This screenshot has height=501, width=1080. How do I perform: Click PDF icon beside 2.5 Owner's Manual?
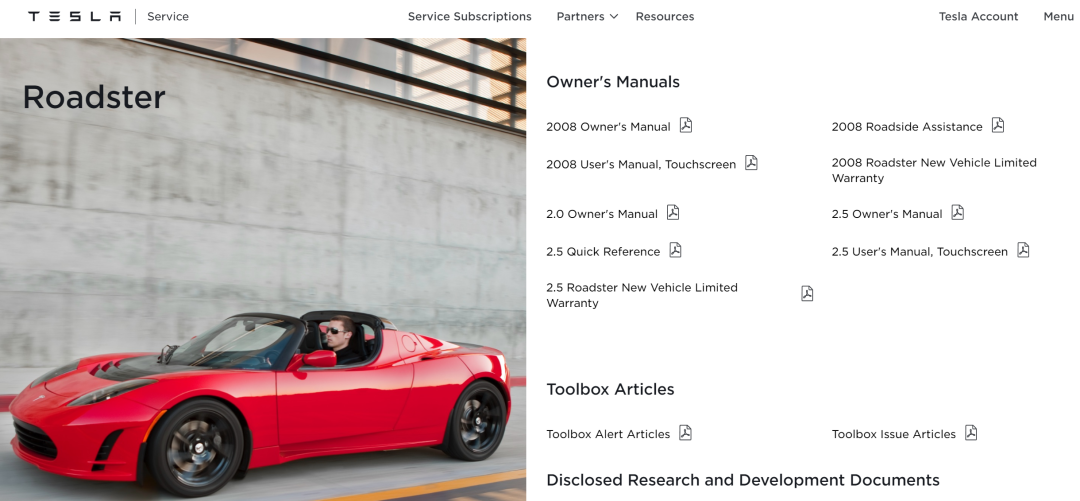(x=957, y=213)
